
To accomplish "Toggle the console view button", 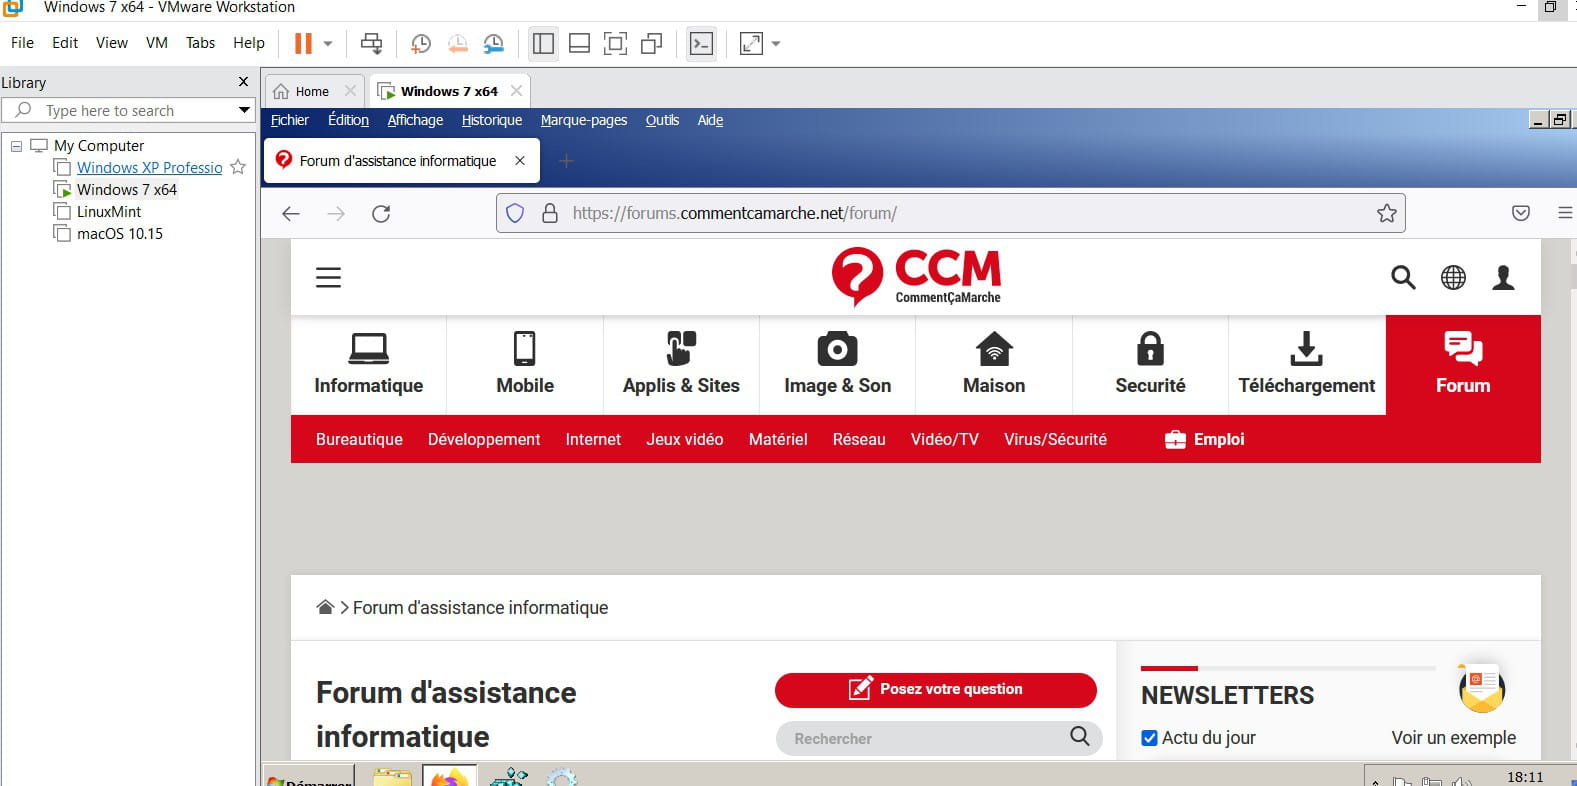I will (x=702, y=43).
